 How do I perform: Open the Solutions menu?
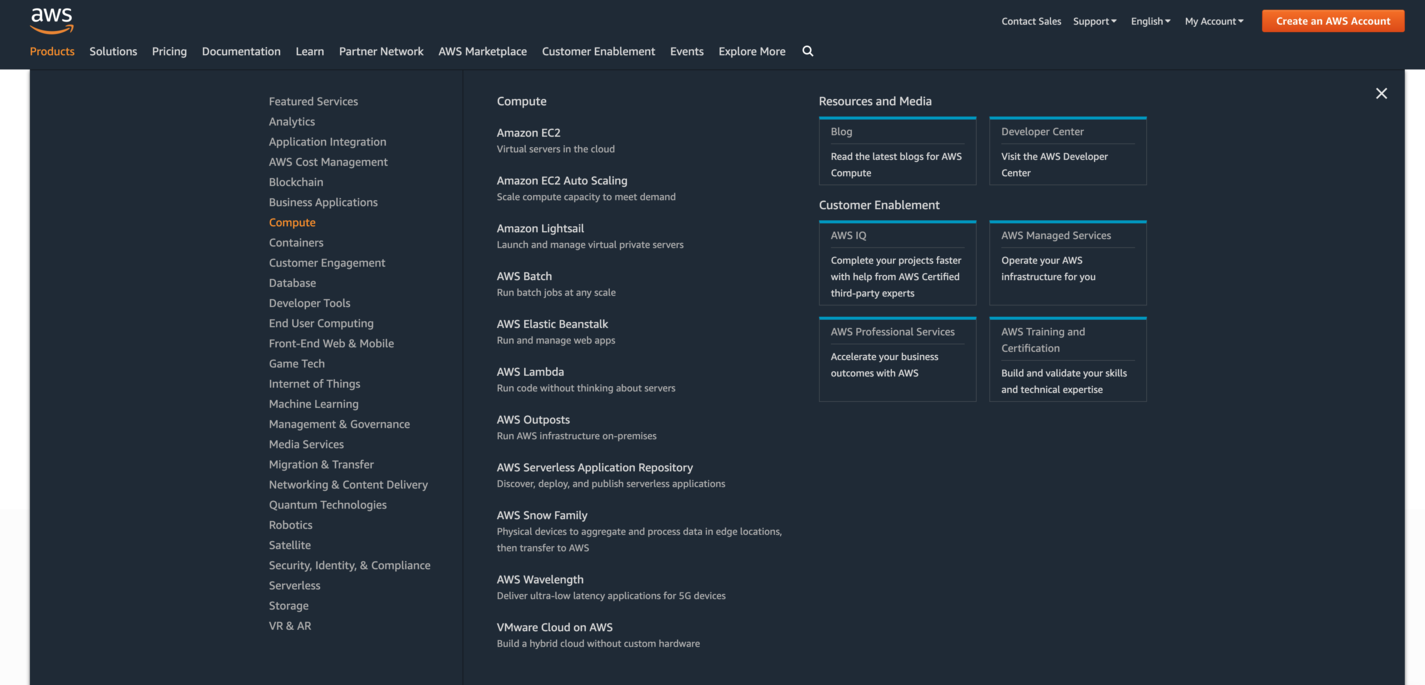tap(113, 51)
